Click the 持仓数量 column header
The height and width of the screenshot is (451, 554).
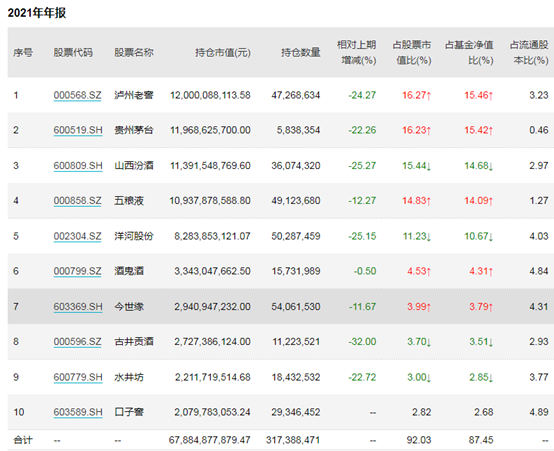301,53
